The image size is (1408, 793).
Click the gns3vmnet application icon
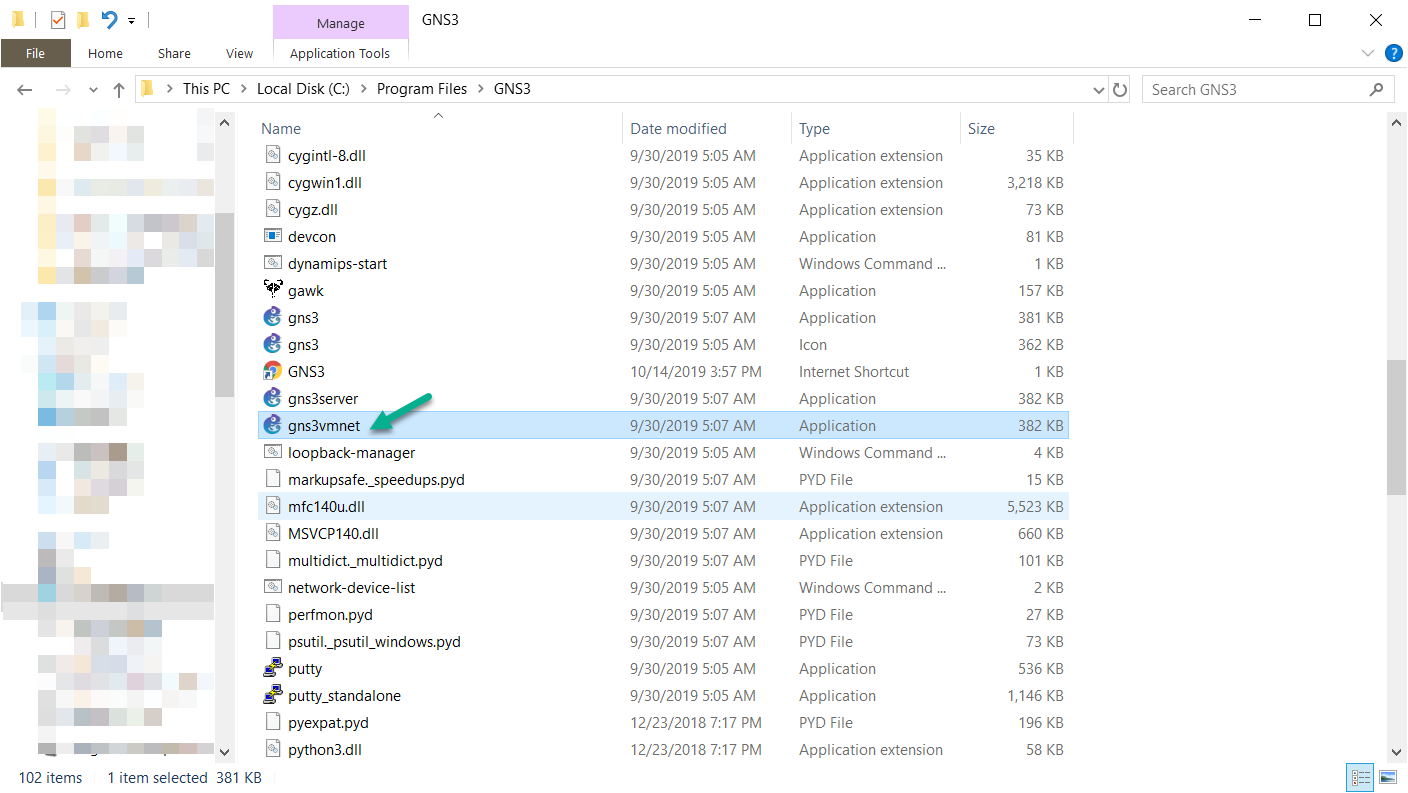[273, 425]
